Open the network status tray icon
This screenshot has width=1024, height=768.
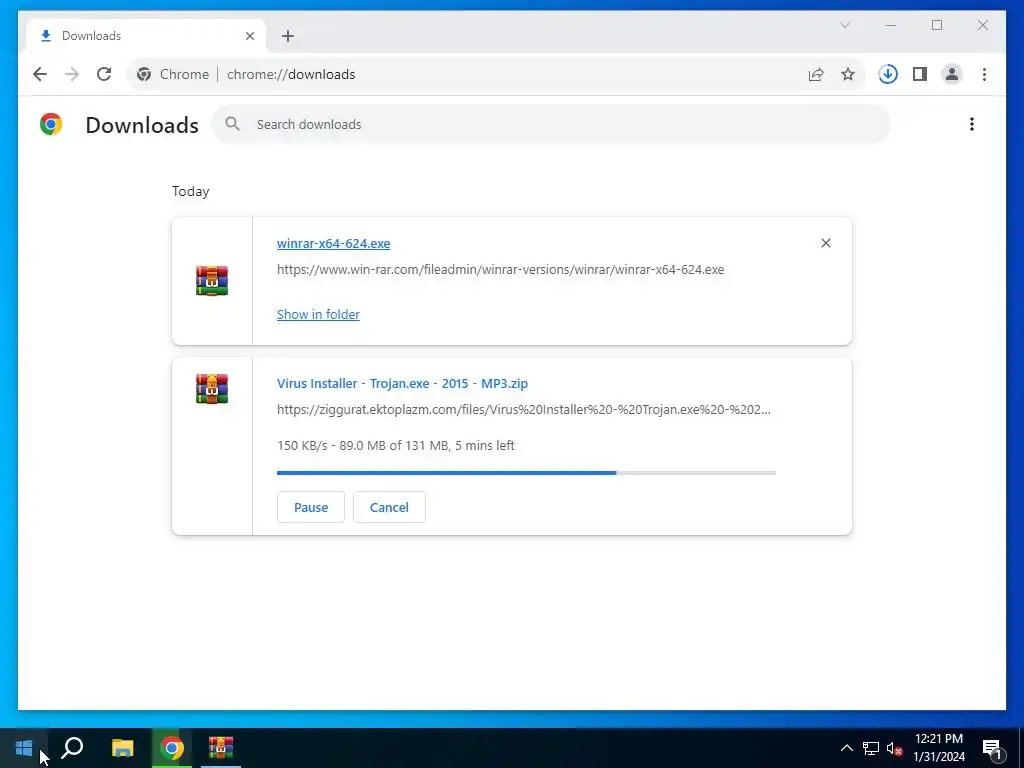pos(871,748)
